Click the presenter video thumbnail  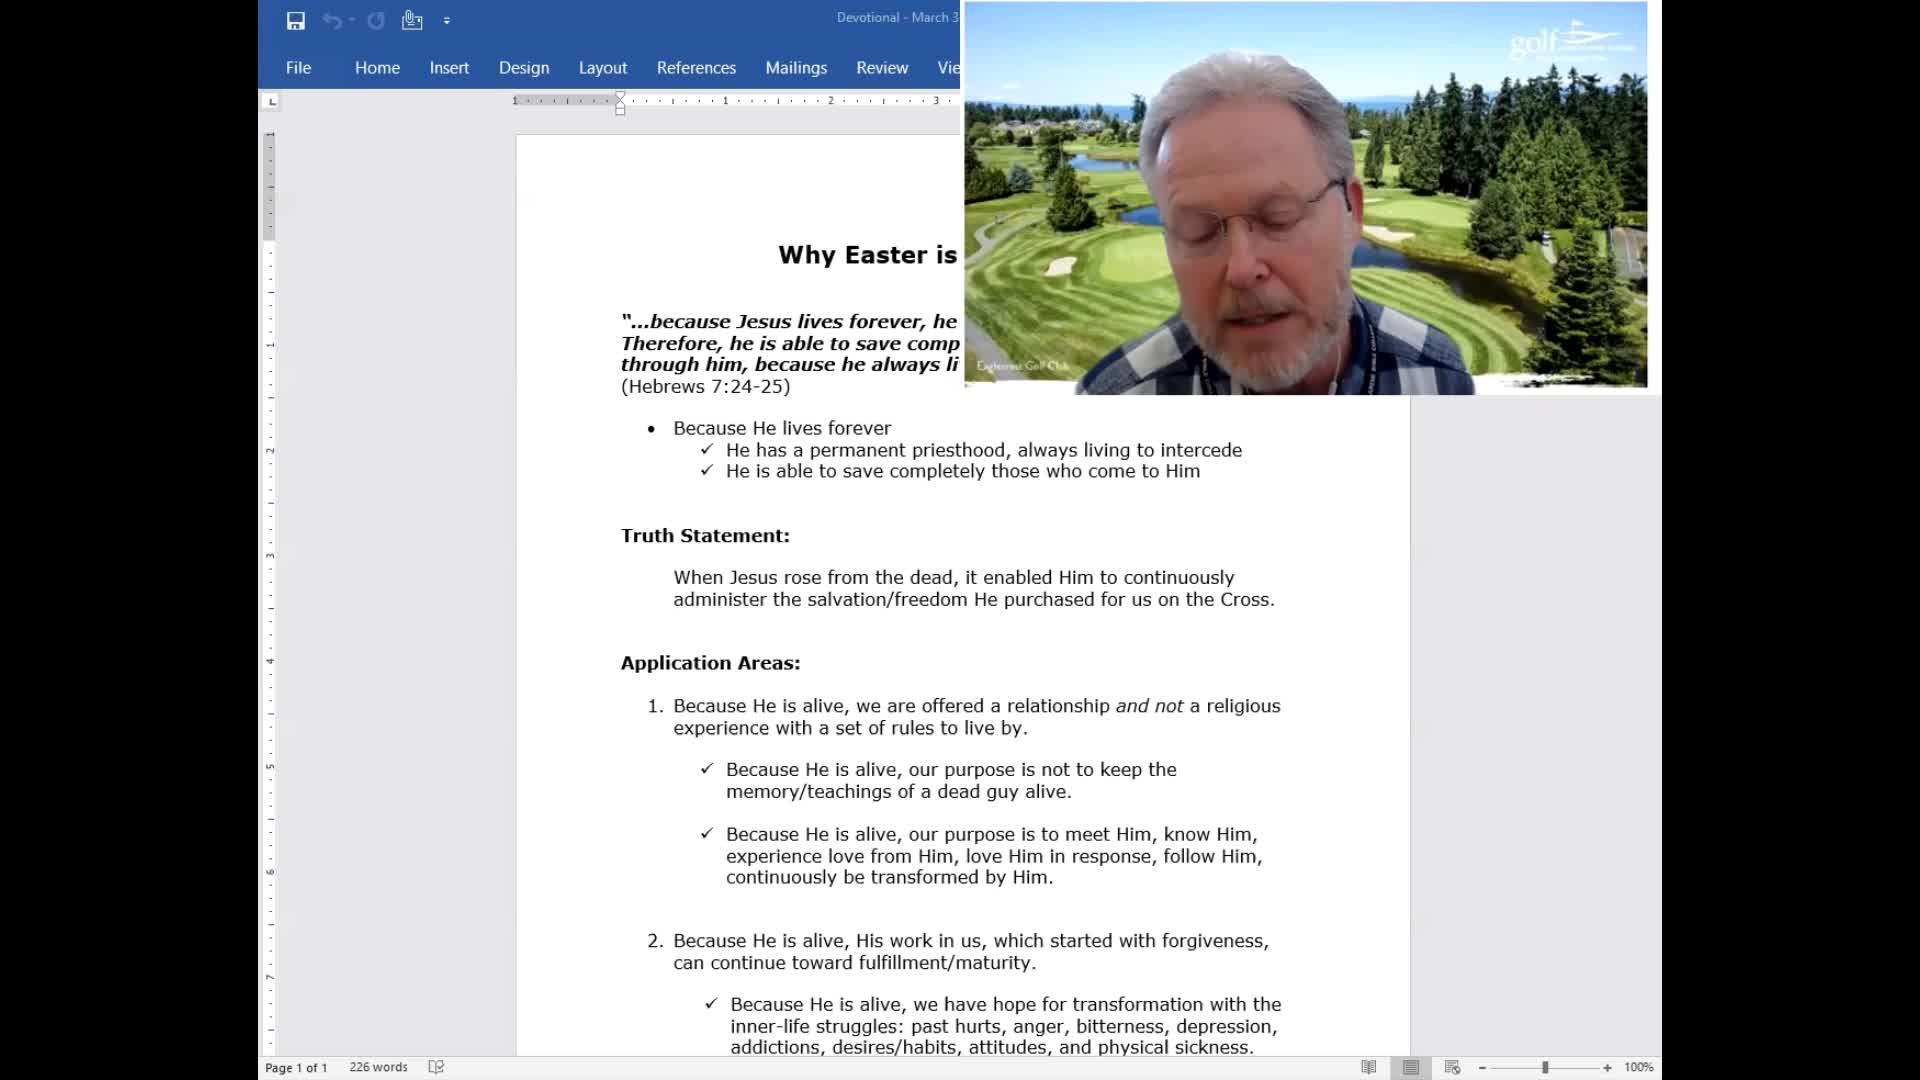(1305, 197)
